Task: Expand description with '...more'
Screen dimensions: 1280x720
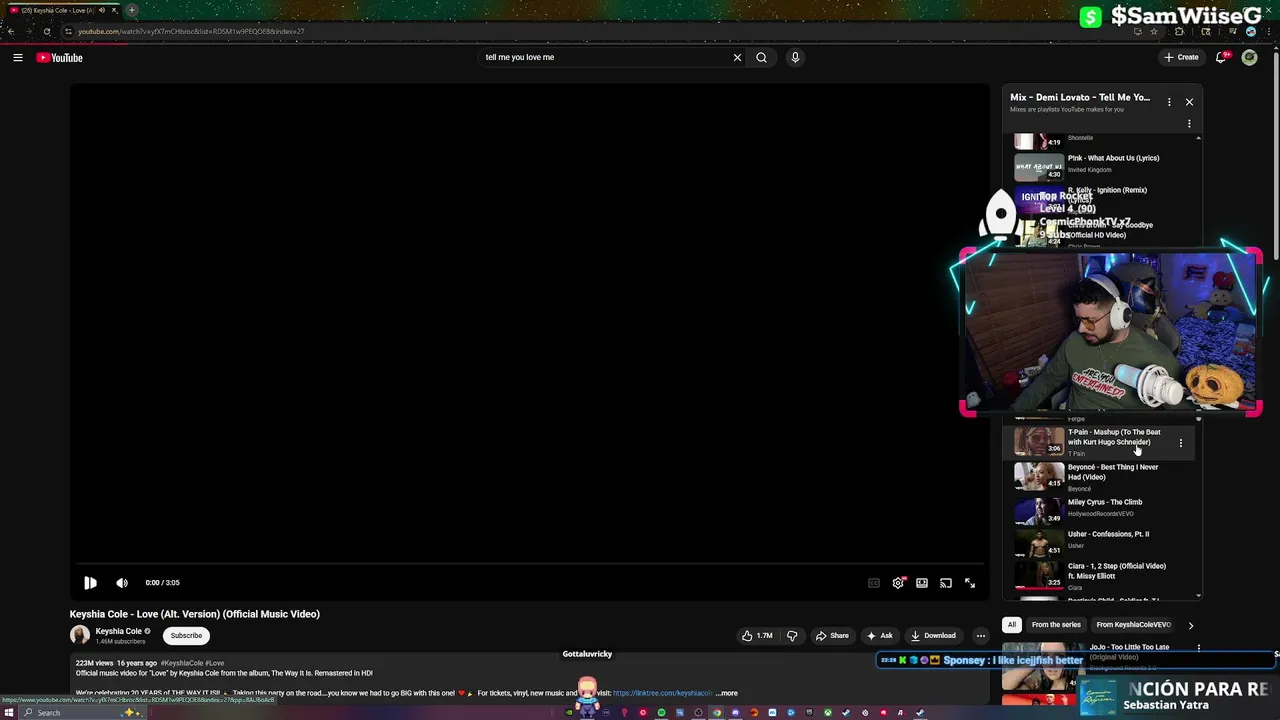Action: coord(727,693)
